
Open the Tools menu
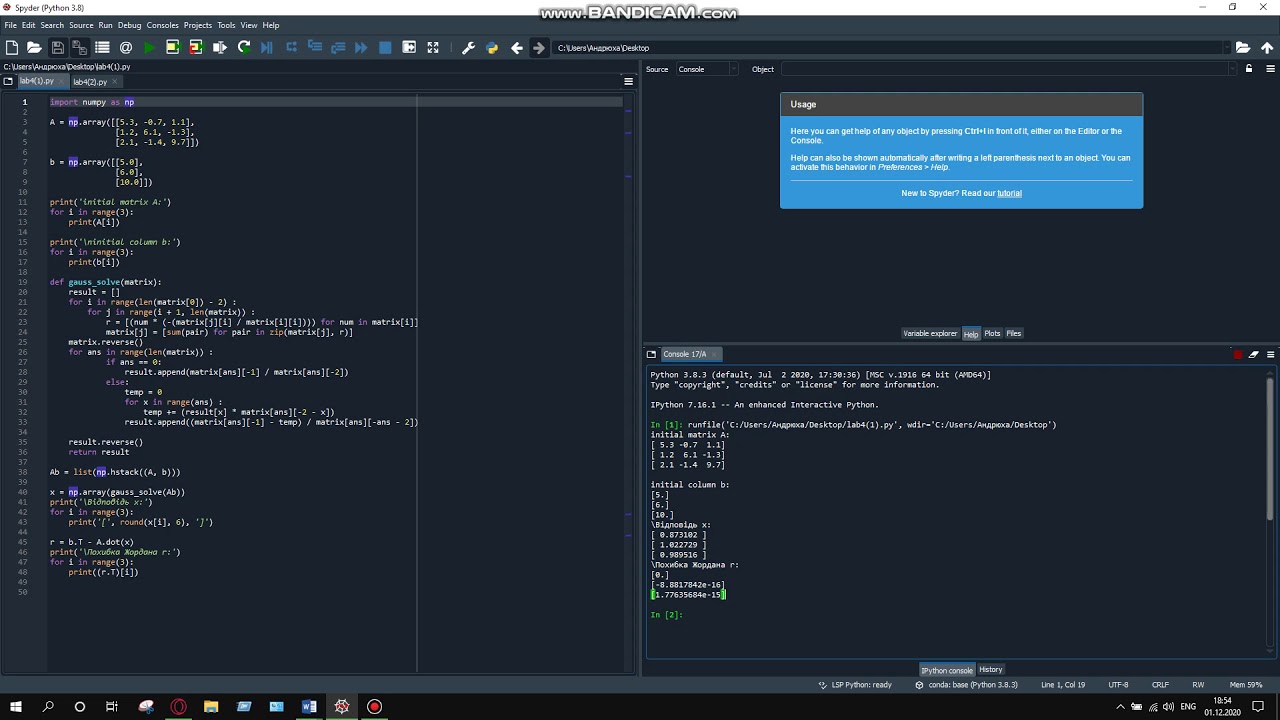pyautogui.click(x=227, y=25)
